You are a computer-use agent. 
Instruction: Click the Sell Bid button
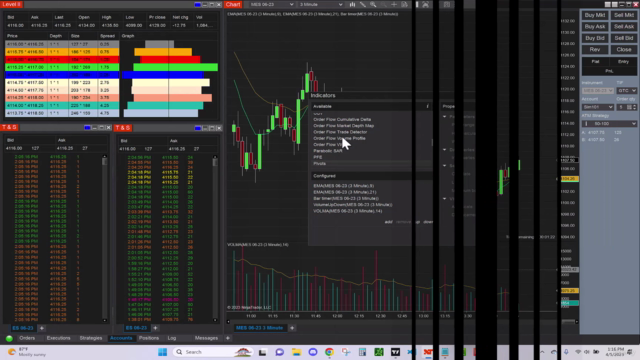tap(624, 38)
